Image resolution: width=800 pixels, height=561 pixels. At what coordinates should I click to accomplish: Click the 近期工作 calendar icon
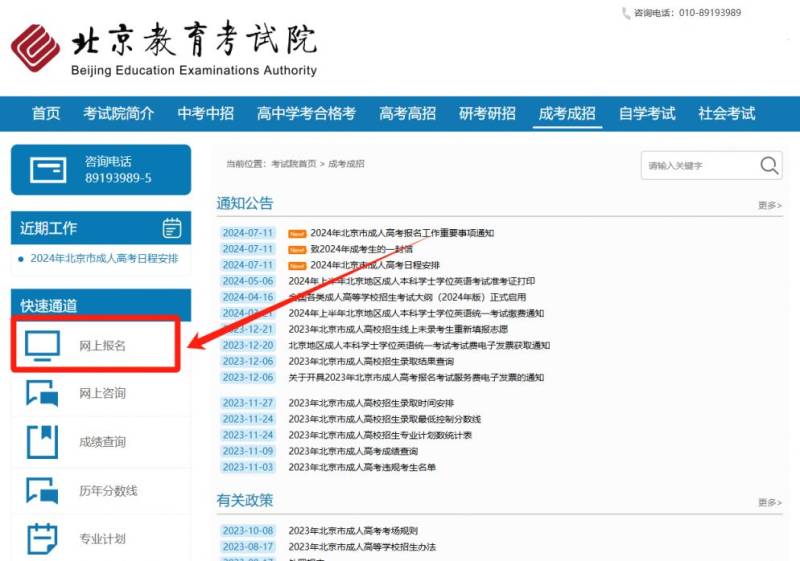[172, 227]
